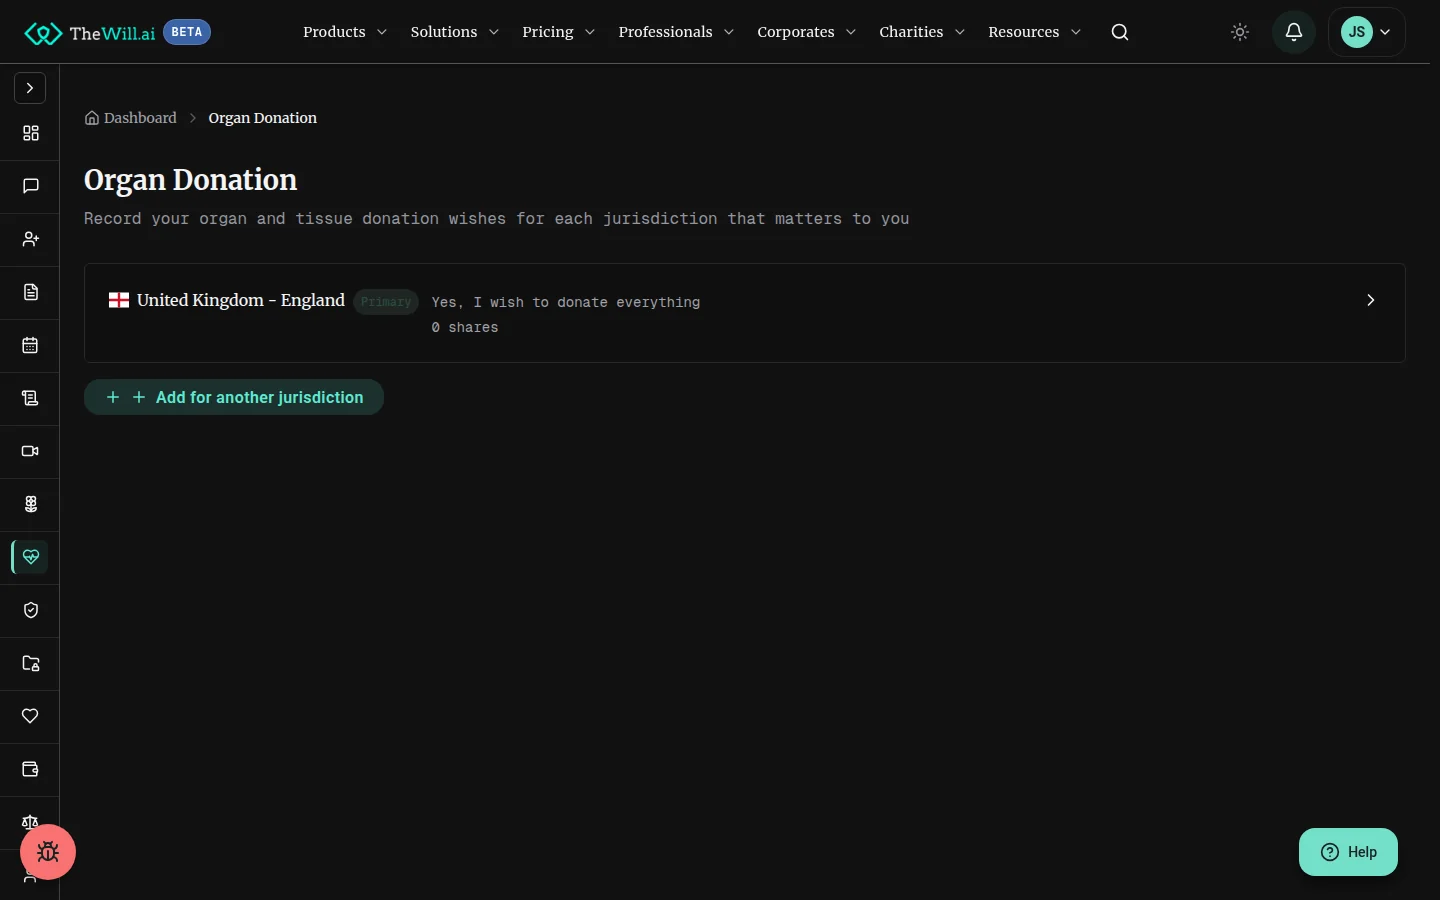The width and height of the screenshot is (1440, 900).
Task: Open the wallet sidebar icon
Action: [x=31, y=769]
